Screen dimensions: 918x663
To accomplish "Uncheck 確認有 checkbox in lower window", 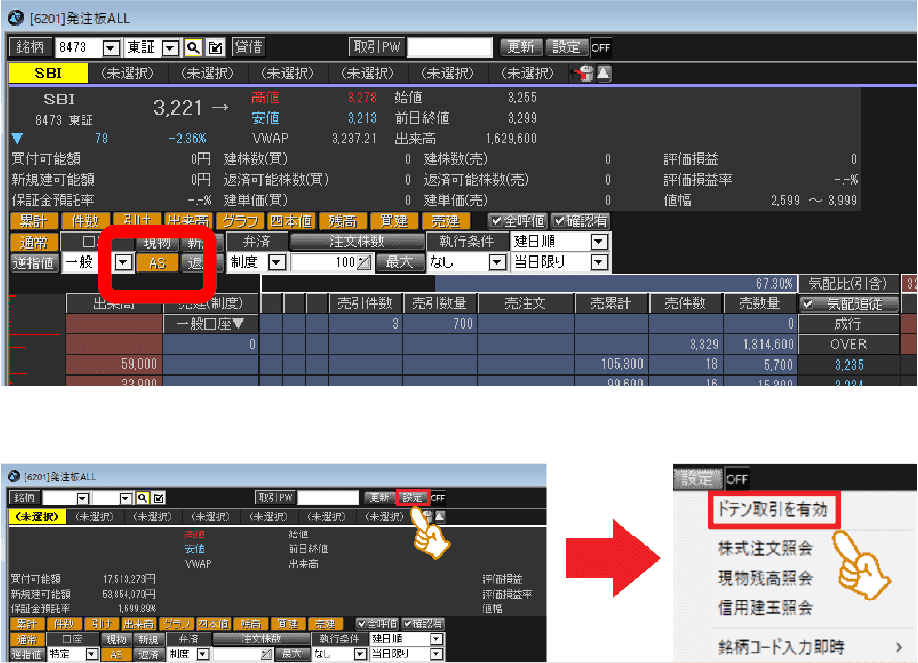I will [x=407, y=624].
